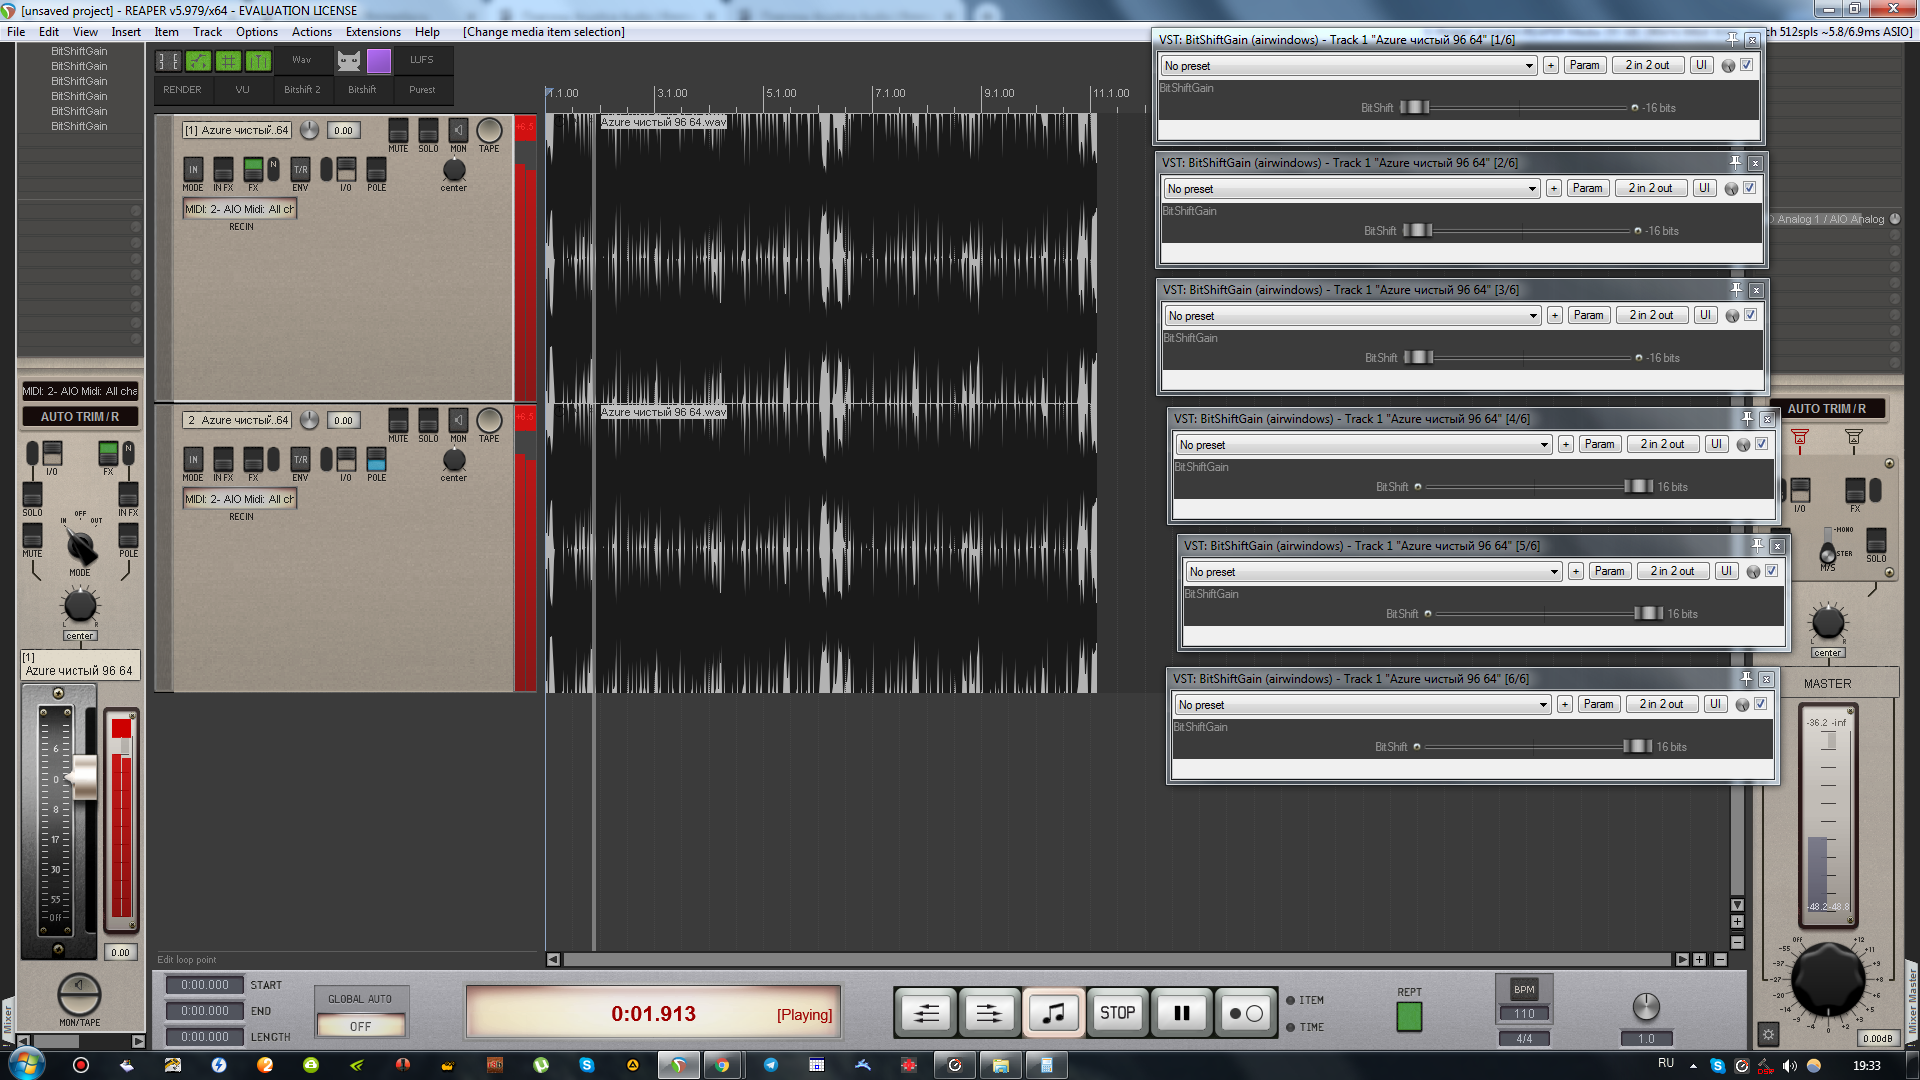Open track 1 MIDI input dropdown
1920x1080 pixels.
point(240,209)
